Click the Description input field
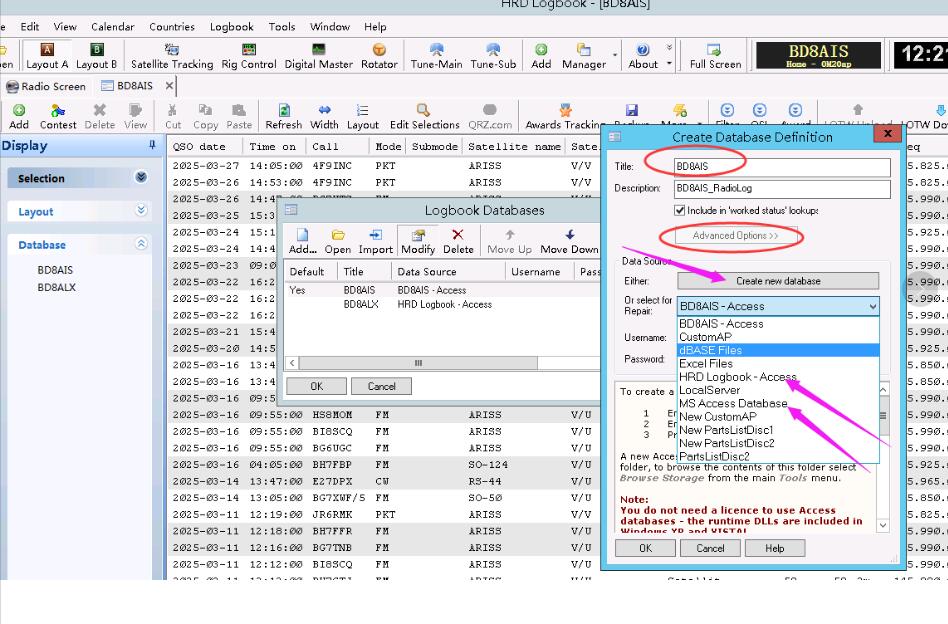The height and width of the screenshot is (624, 948). tap(782, 189)
